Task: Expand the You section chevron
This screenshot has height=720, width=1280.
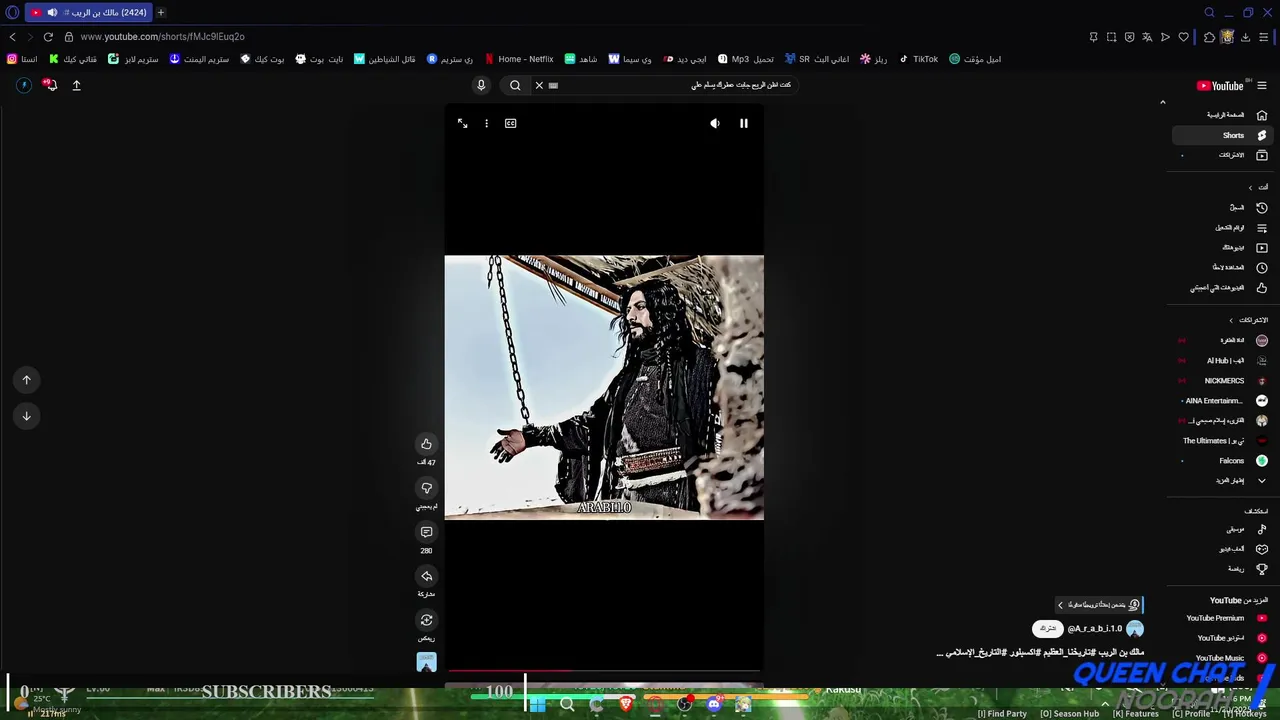Action: [x=1250, y=187]
